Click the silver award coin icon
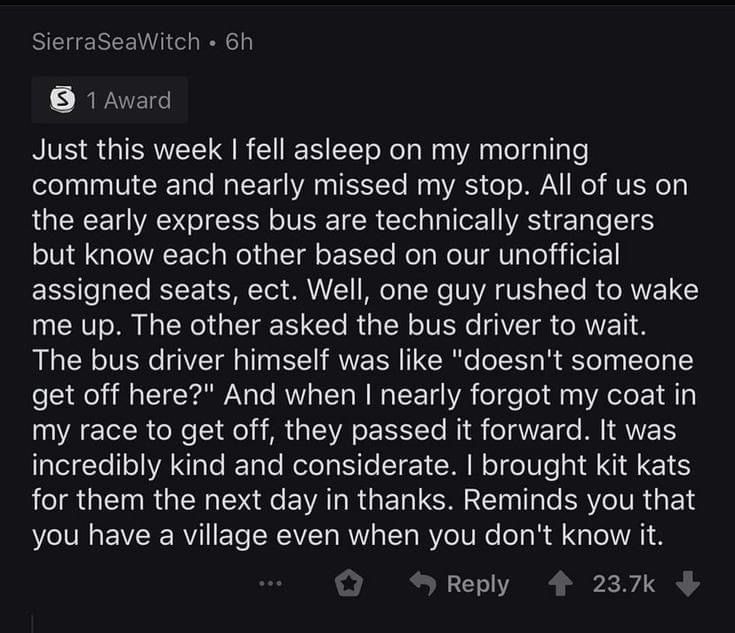The image size is (735, 633). point(66,100)
